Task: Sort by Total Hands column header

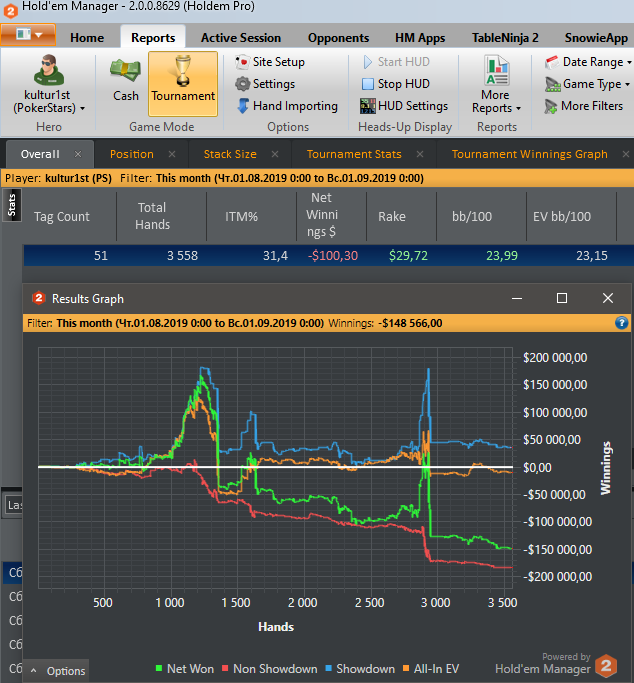Action: (152, 216)
